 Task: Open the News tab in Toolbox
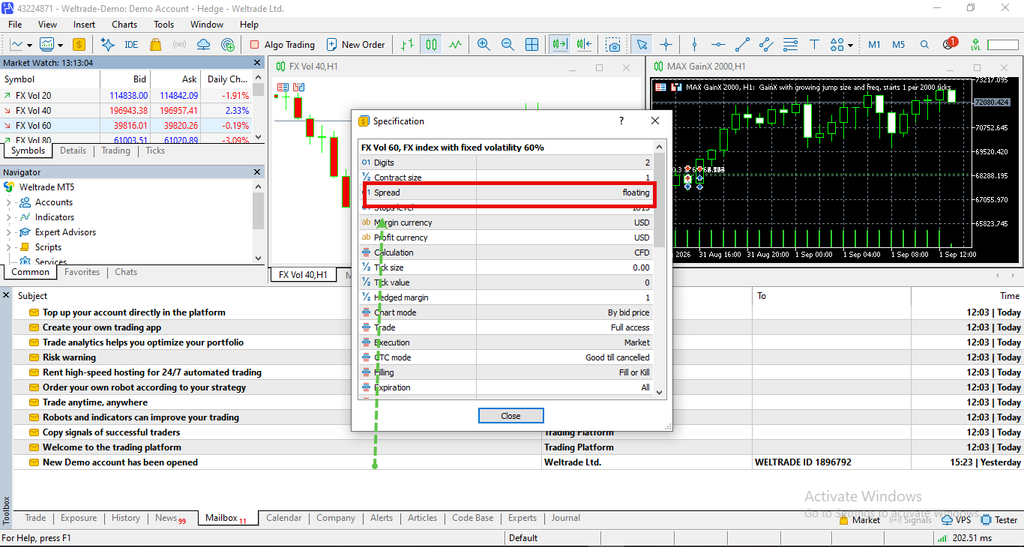(x=170, y=518)
